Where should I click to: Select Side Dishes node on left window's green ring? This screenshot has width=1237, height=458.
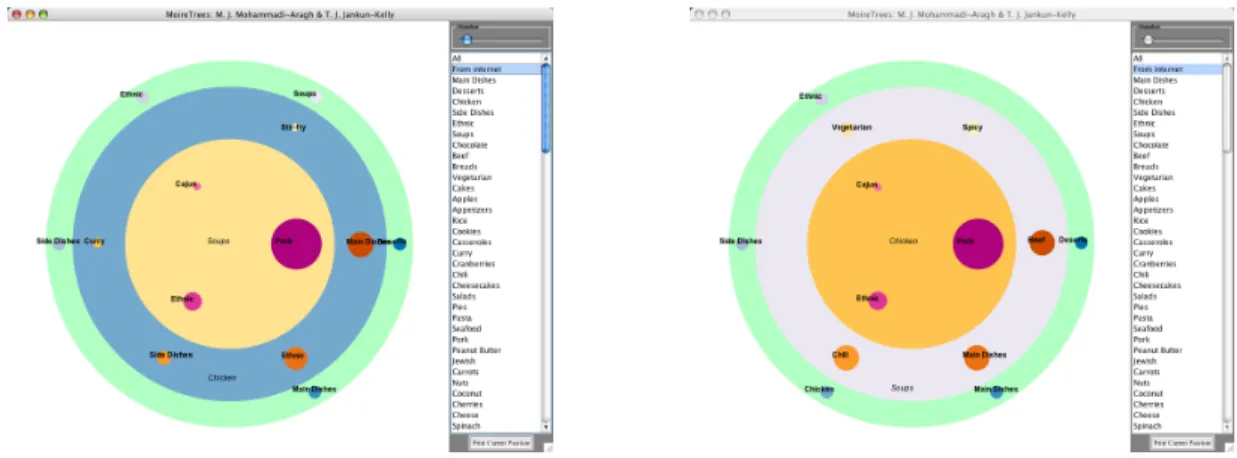tap(59, 243)
